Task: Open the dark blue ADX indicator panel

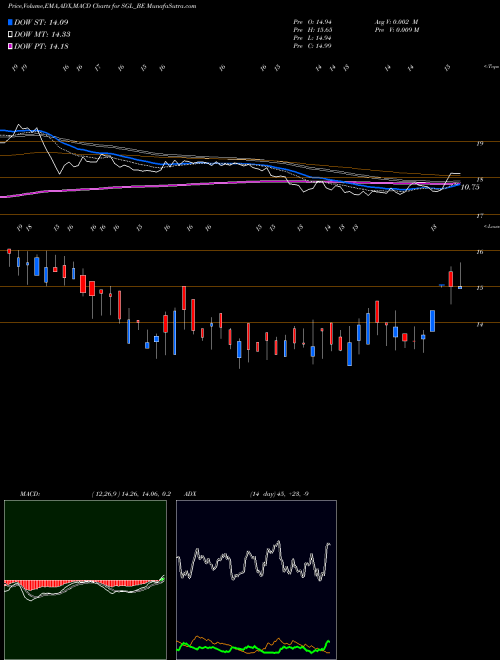Action: 256,580
